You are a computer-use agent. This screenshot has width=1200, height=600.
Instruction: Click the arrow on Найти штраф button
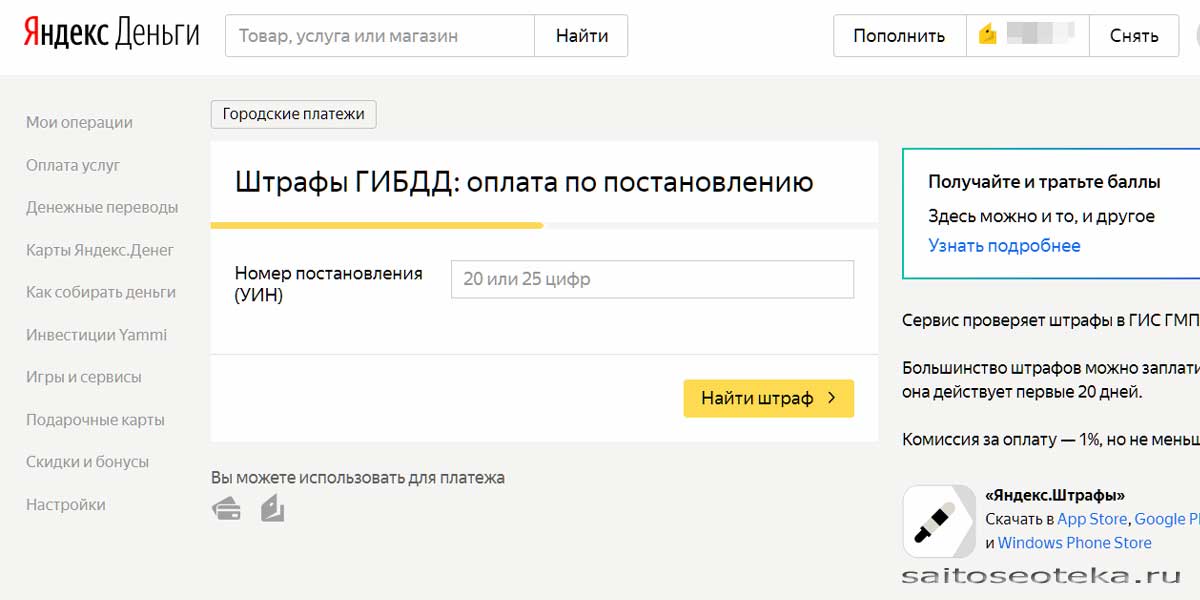832,398
